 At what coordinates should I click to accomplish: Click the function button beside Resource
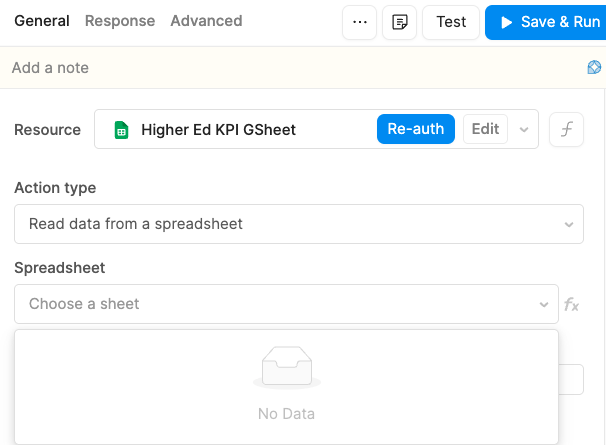(567, 130)
